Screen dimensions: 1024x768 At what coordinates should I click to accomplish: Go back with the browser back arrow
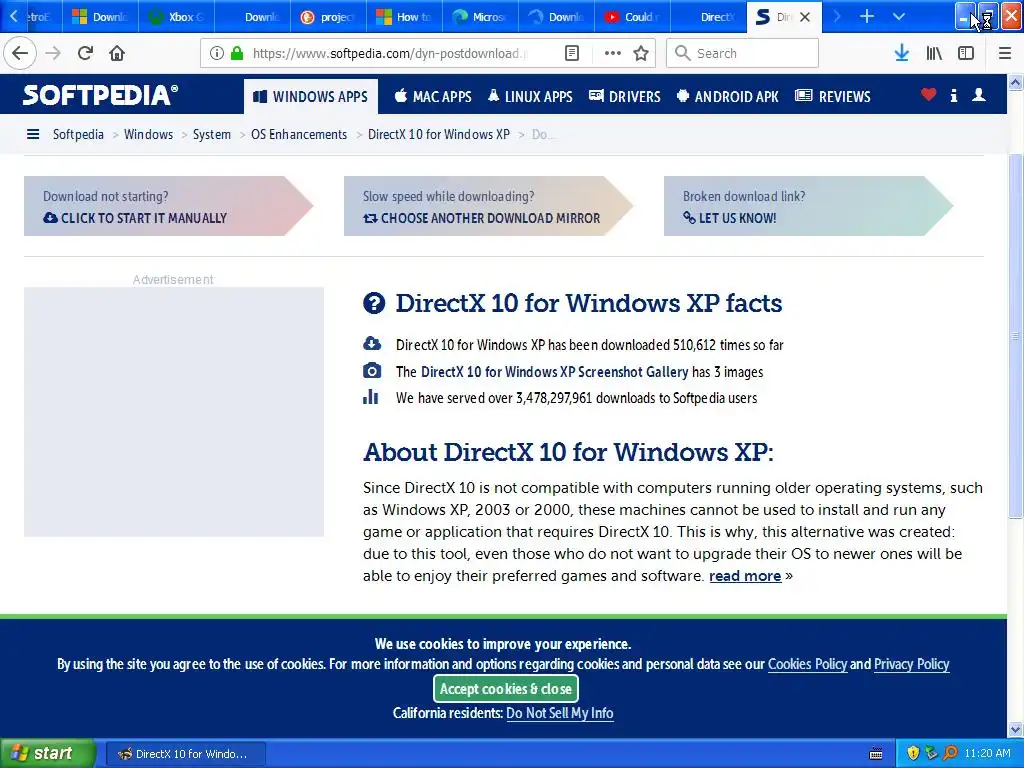point(20,53)
